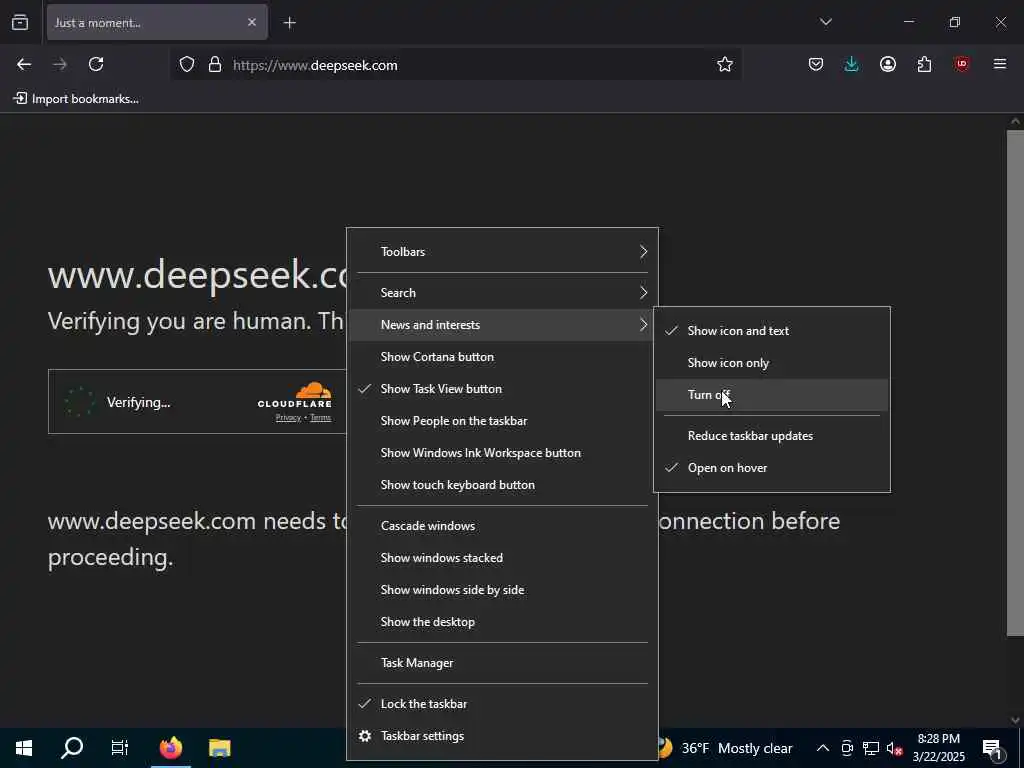Bookmark this page with star icon
1024x768 pixels.
(724, 64)
